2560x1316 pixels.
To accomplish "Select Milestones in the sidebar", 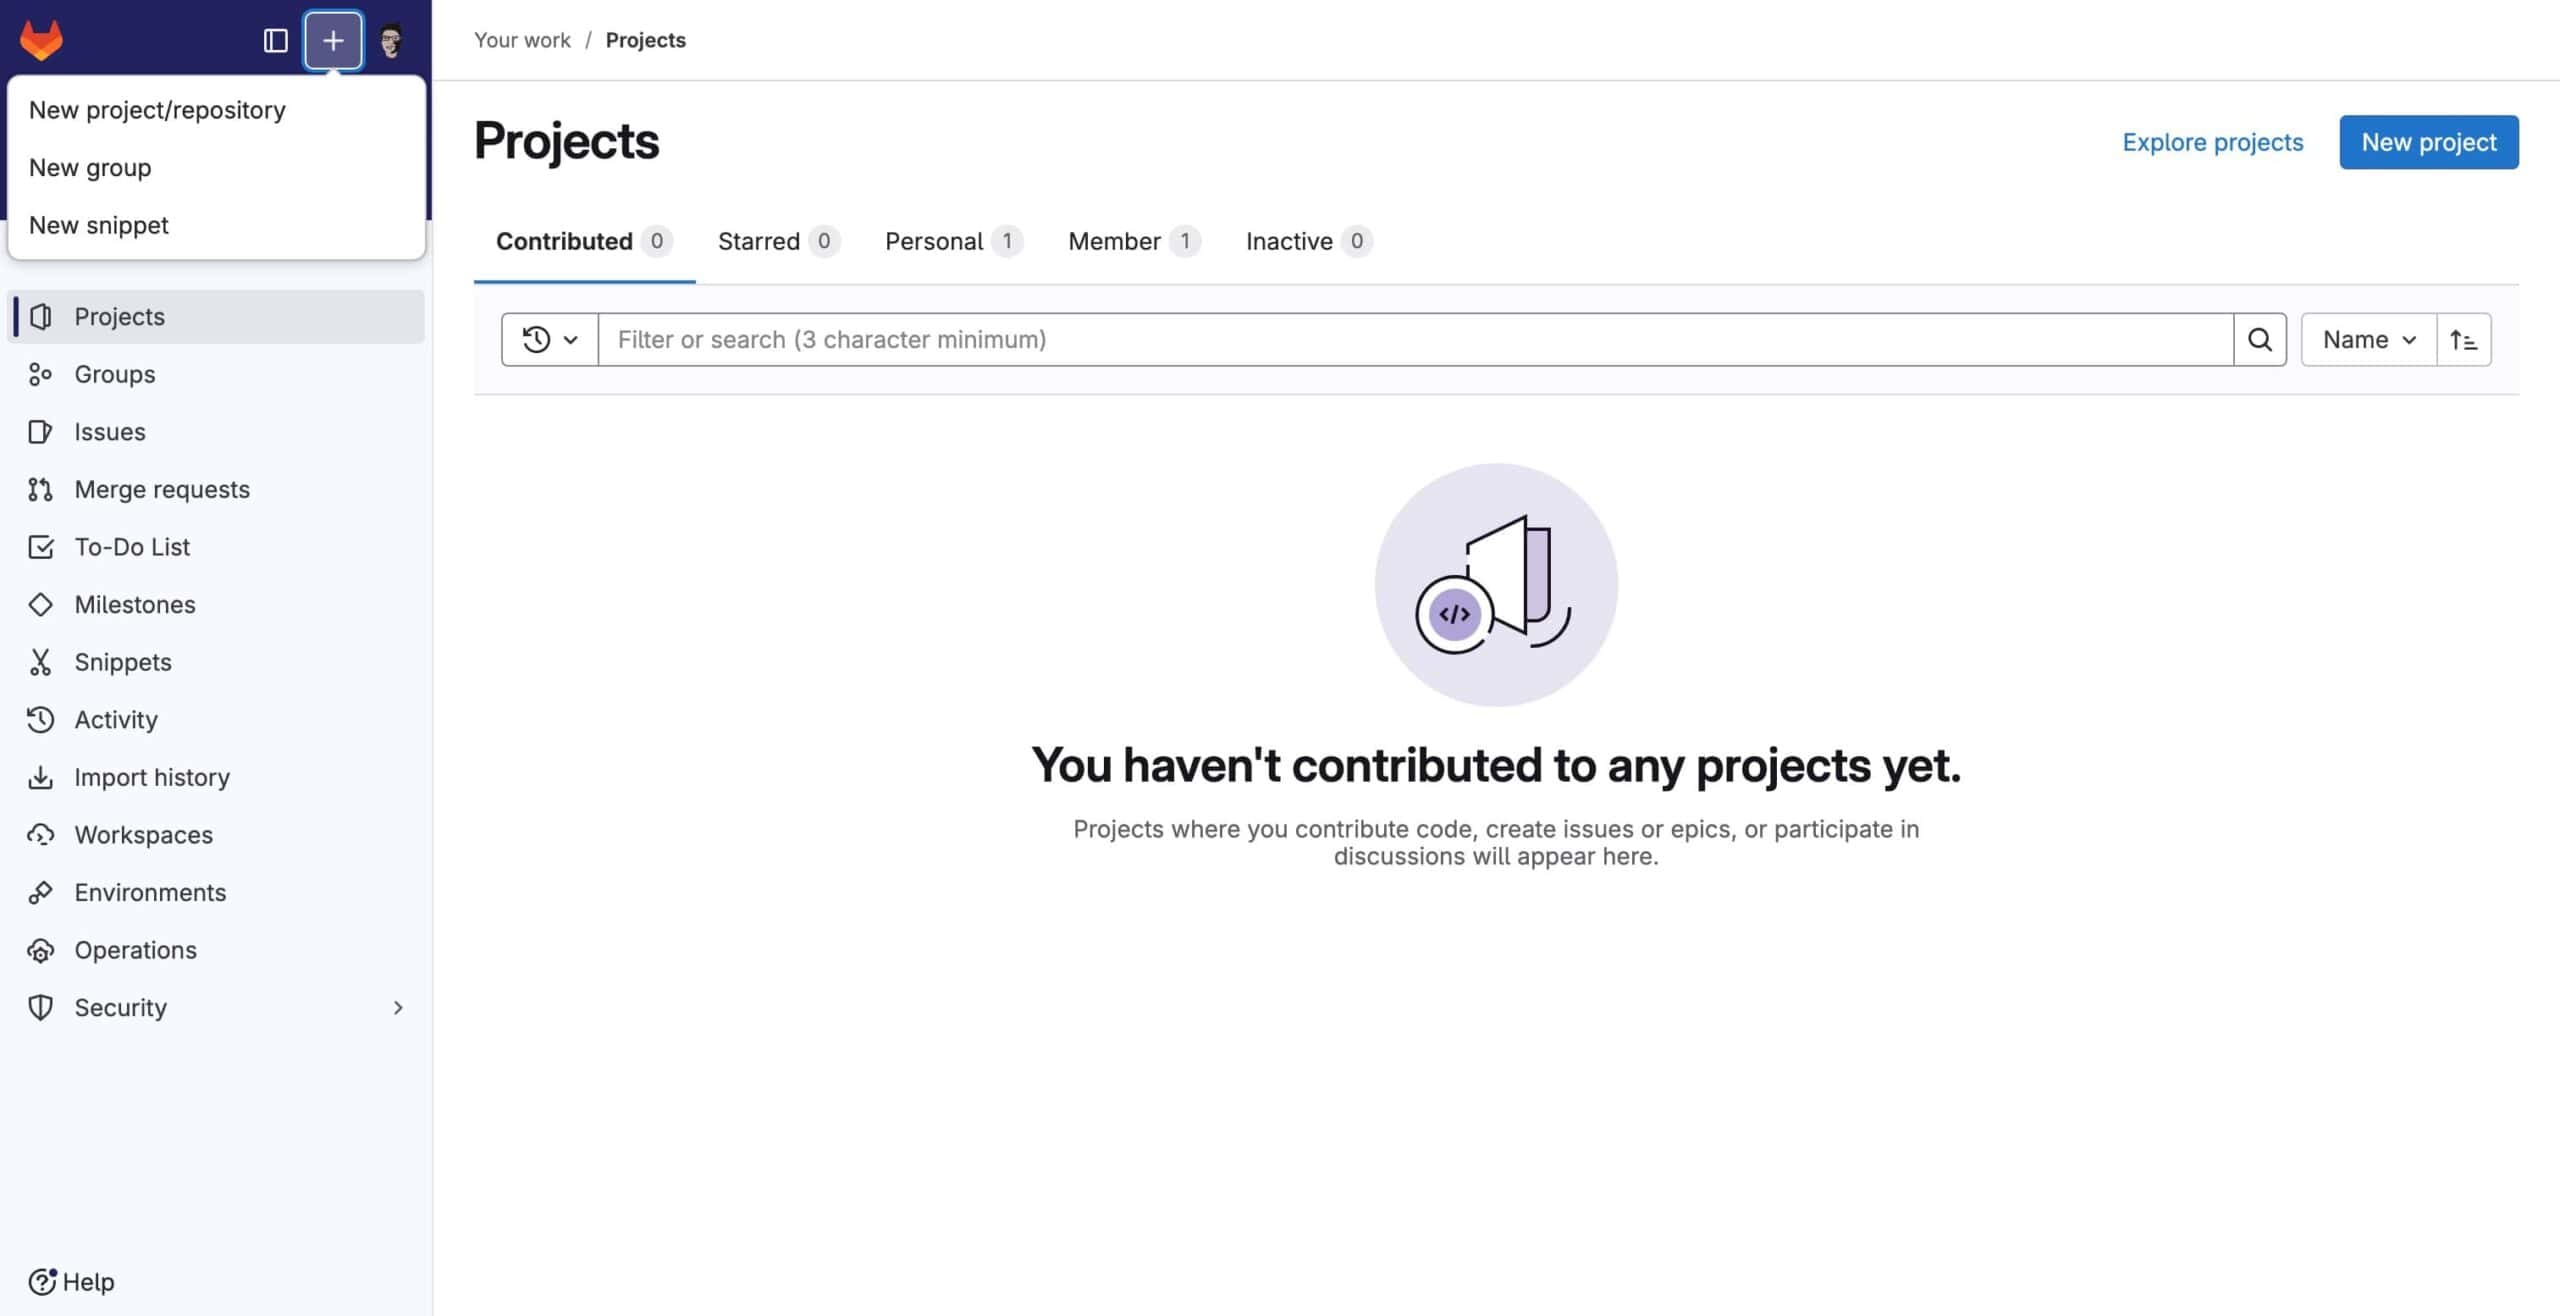I will (x=135, y=604).
